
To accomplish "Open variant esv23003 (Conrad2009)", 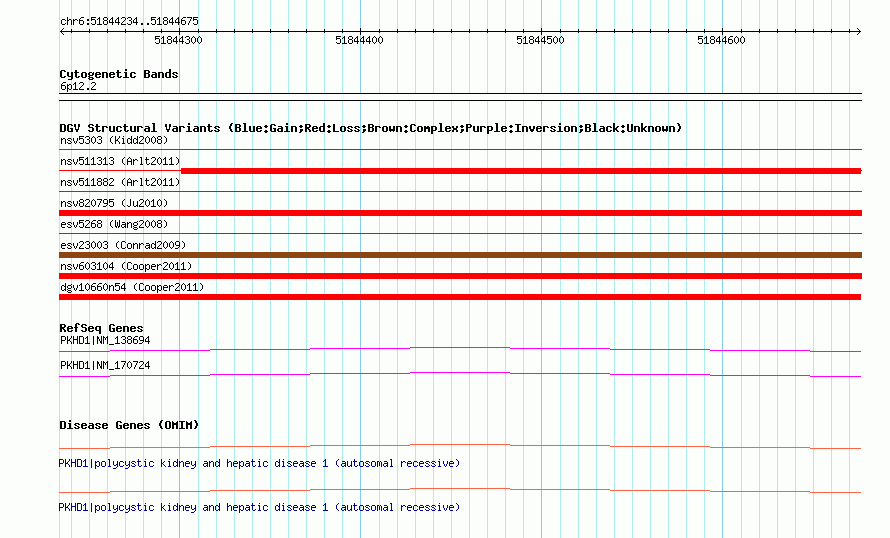I will pos(123,245).
